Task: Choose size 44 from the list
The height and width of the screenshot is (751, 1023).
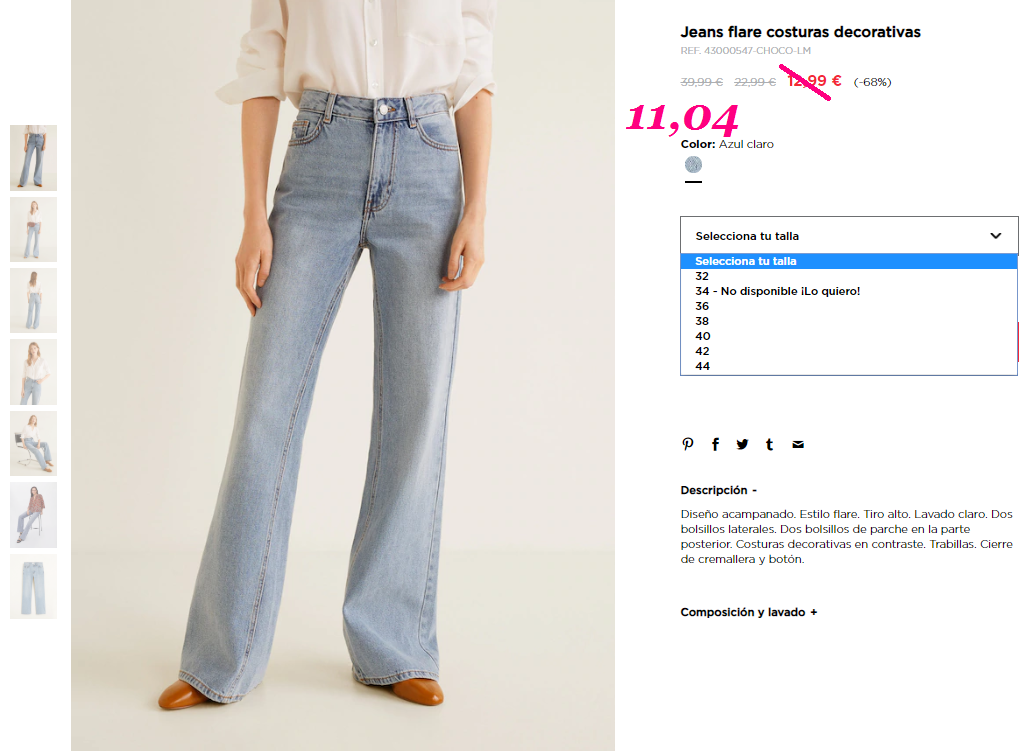Action: tap(849, 366)
